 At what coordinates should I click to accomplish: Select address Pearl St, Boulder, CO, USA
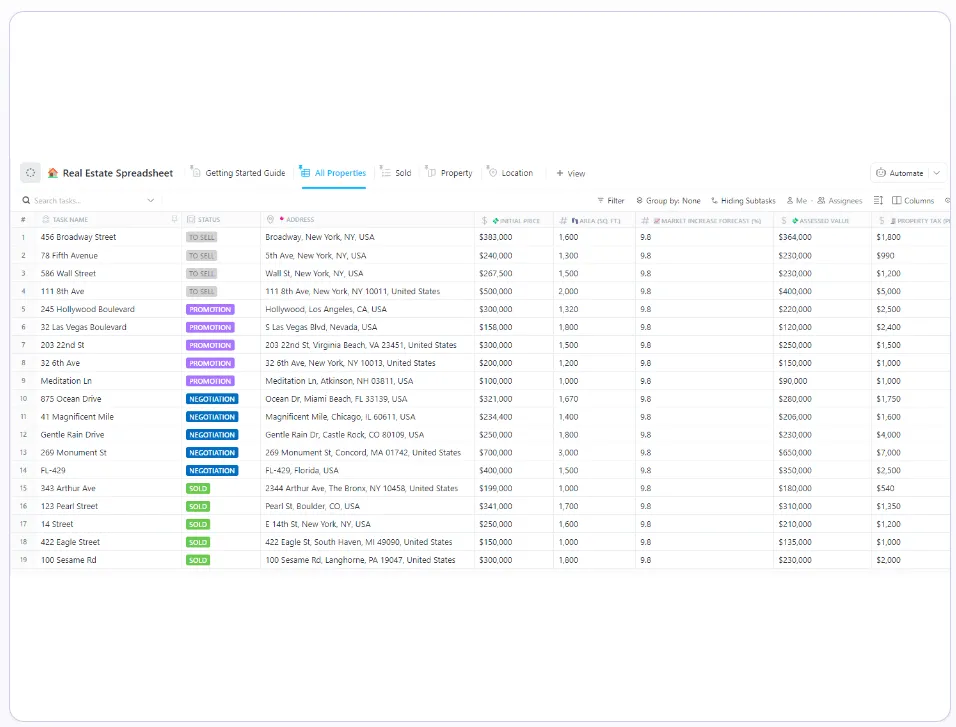312,506
